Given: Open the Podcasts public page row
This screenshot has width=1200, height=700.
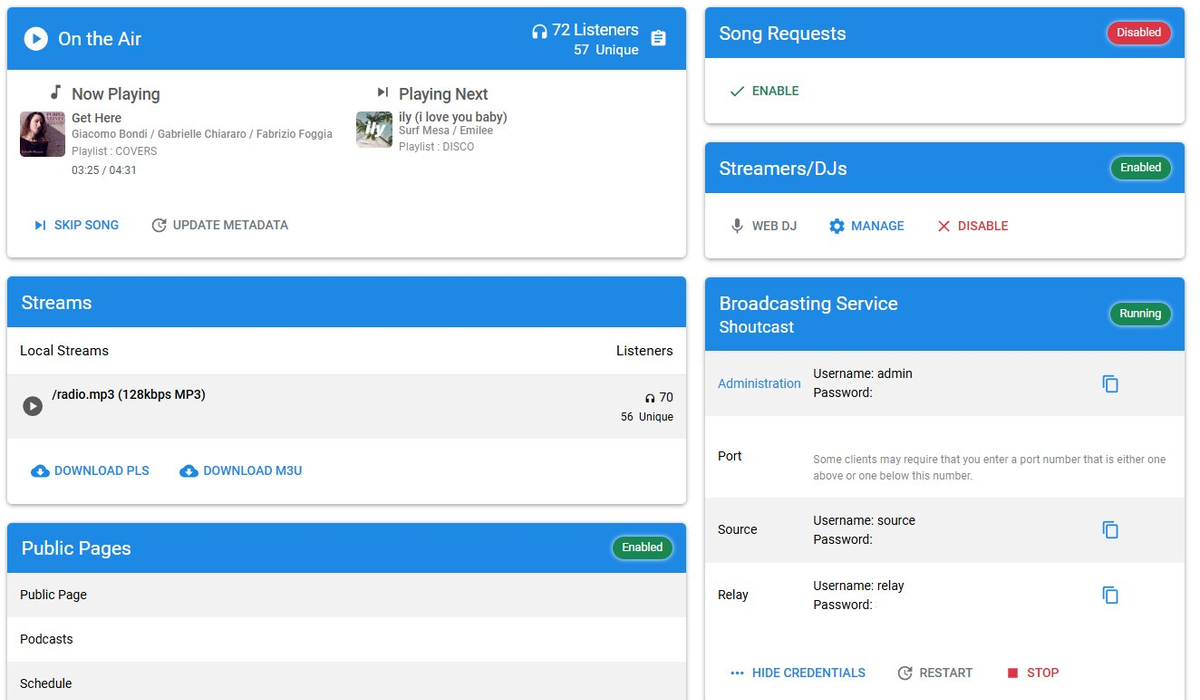Looking at the screenshot, I should click(x=346, y=639).
